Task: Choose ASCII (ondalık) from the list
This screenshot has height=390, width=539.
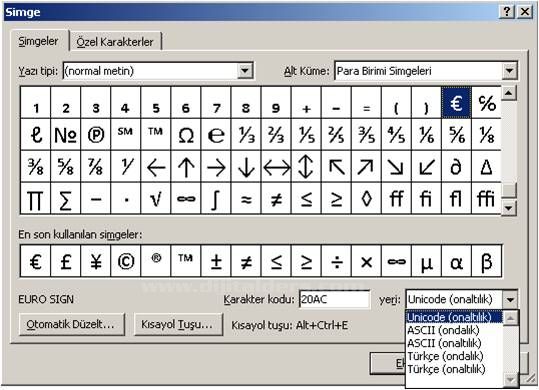Action: (x=454, y=330)
